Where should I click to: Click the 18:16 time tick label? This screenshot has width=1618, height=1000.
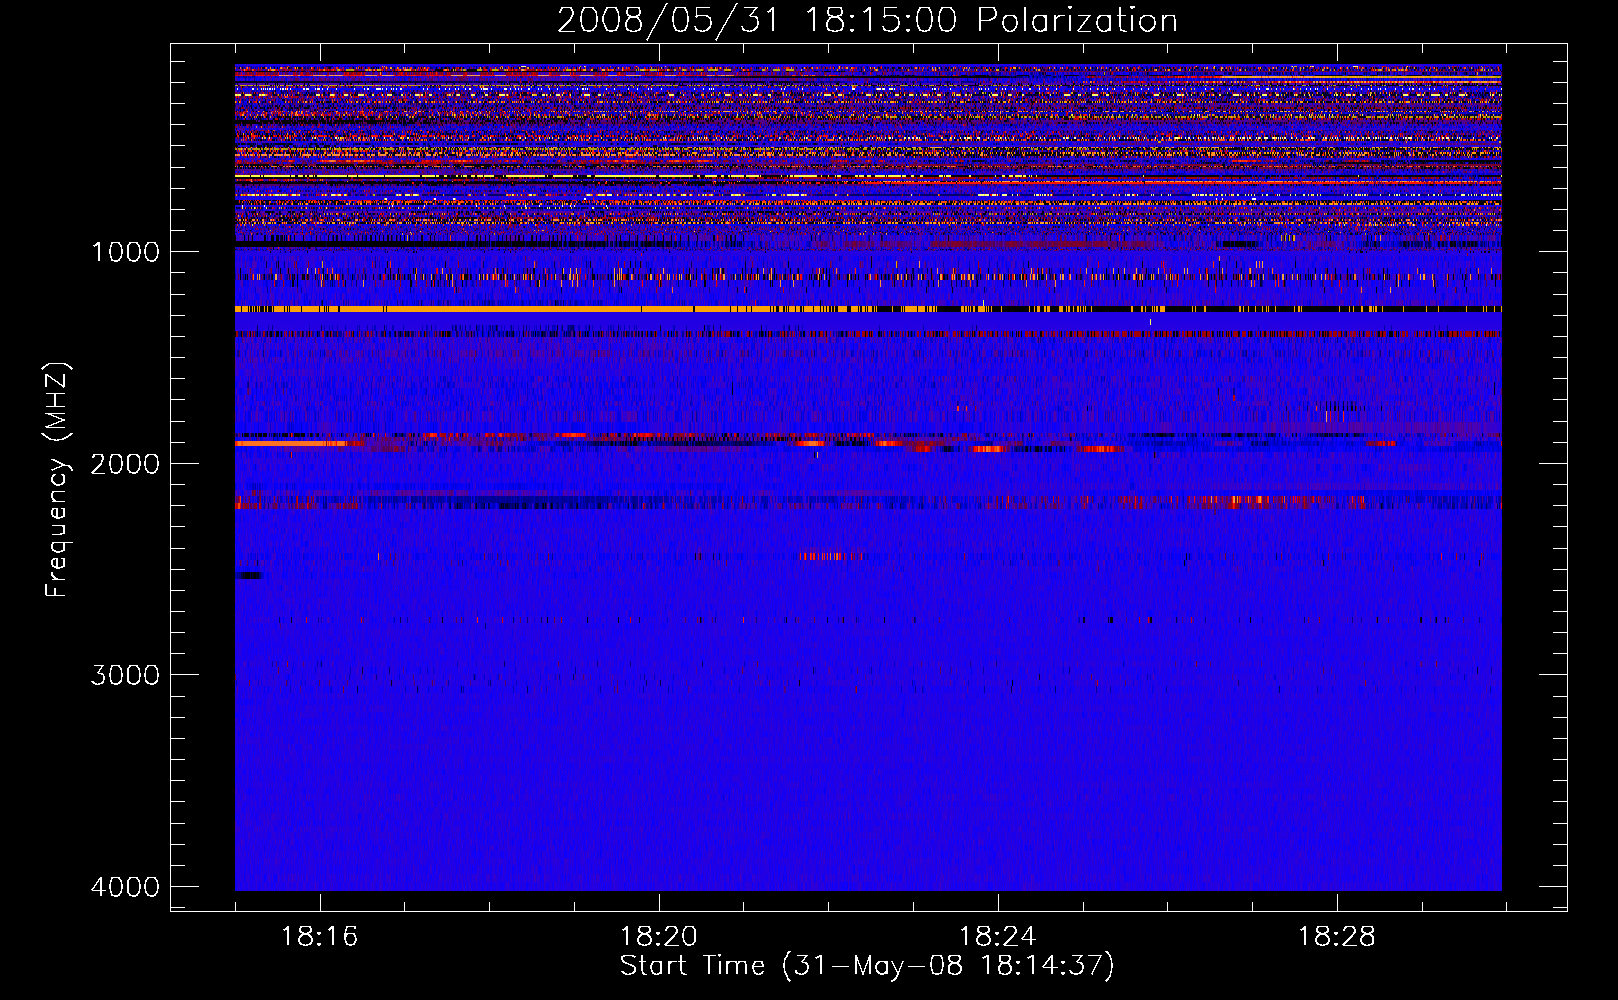319,937
